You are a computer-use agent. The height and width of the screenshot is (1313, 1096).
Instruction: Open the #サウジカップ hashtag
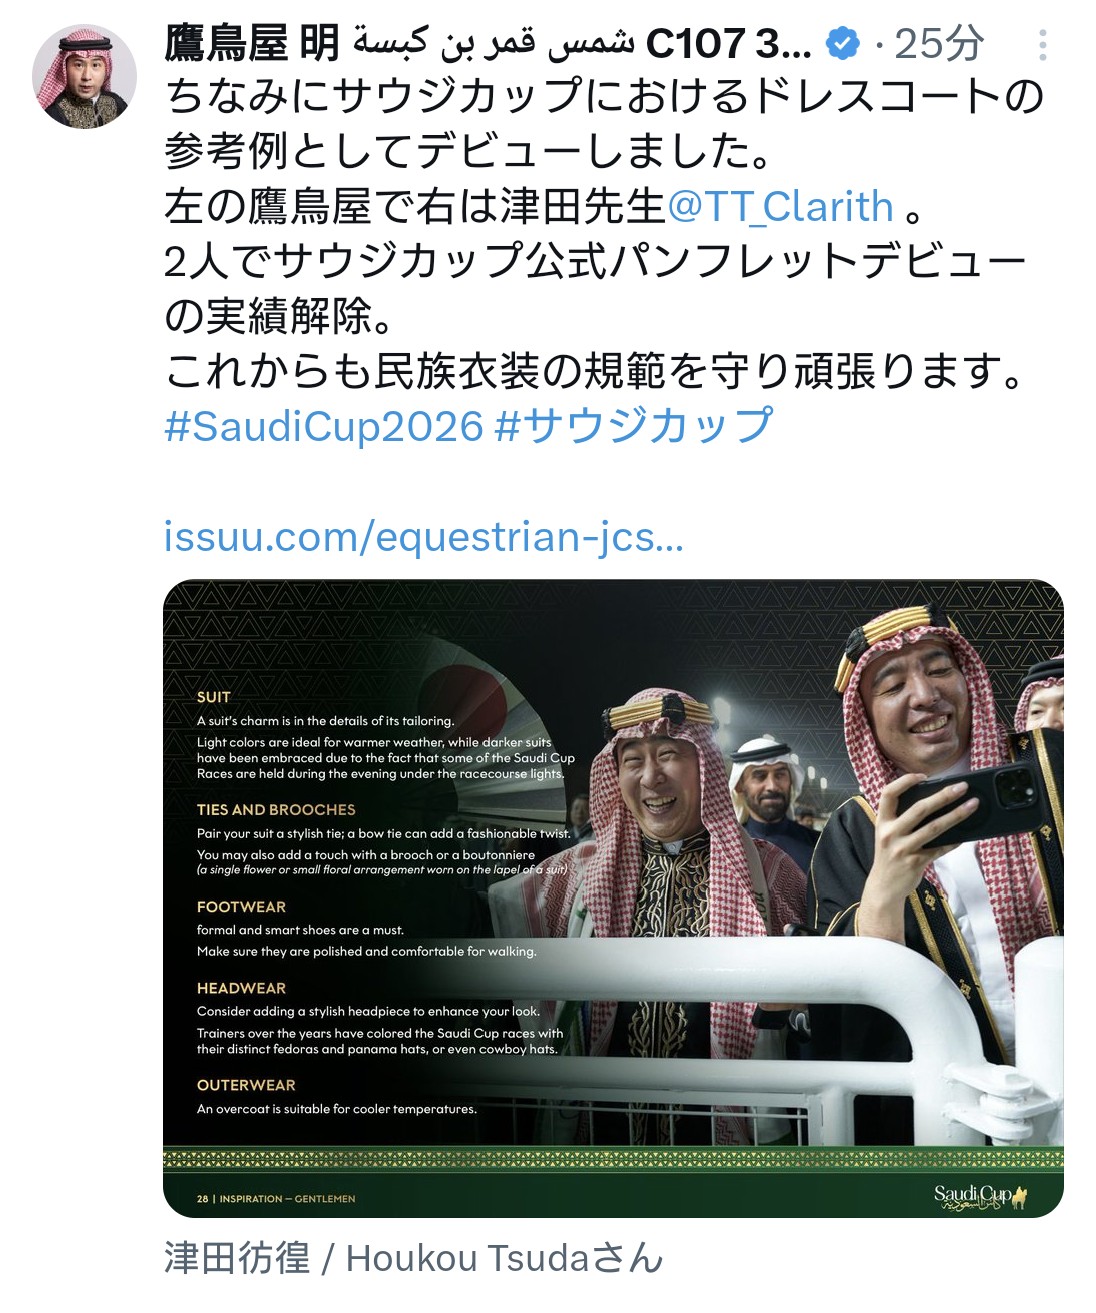634,426
